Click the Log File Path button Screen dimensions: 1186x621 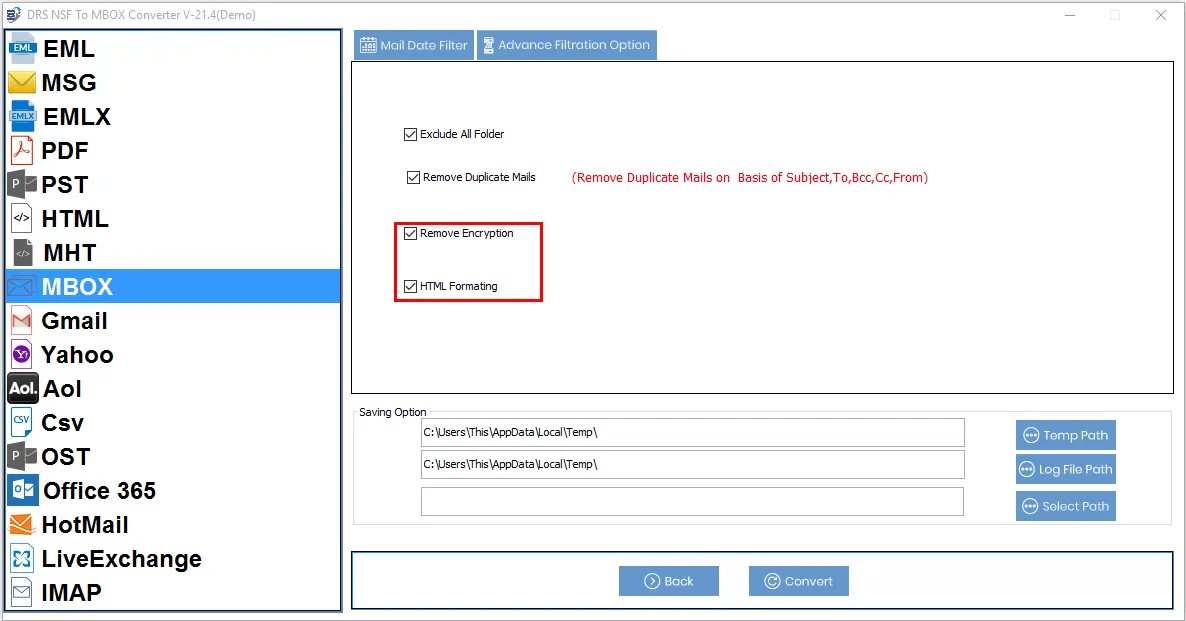pos(1066,469)
